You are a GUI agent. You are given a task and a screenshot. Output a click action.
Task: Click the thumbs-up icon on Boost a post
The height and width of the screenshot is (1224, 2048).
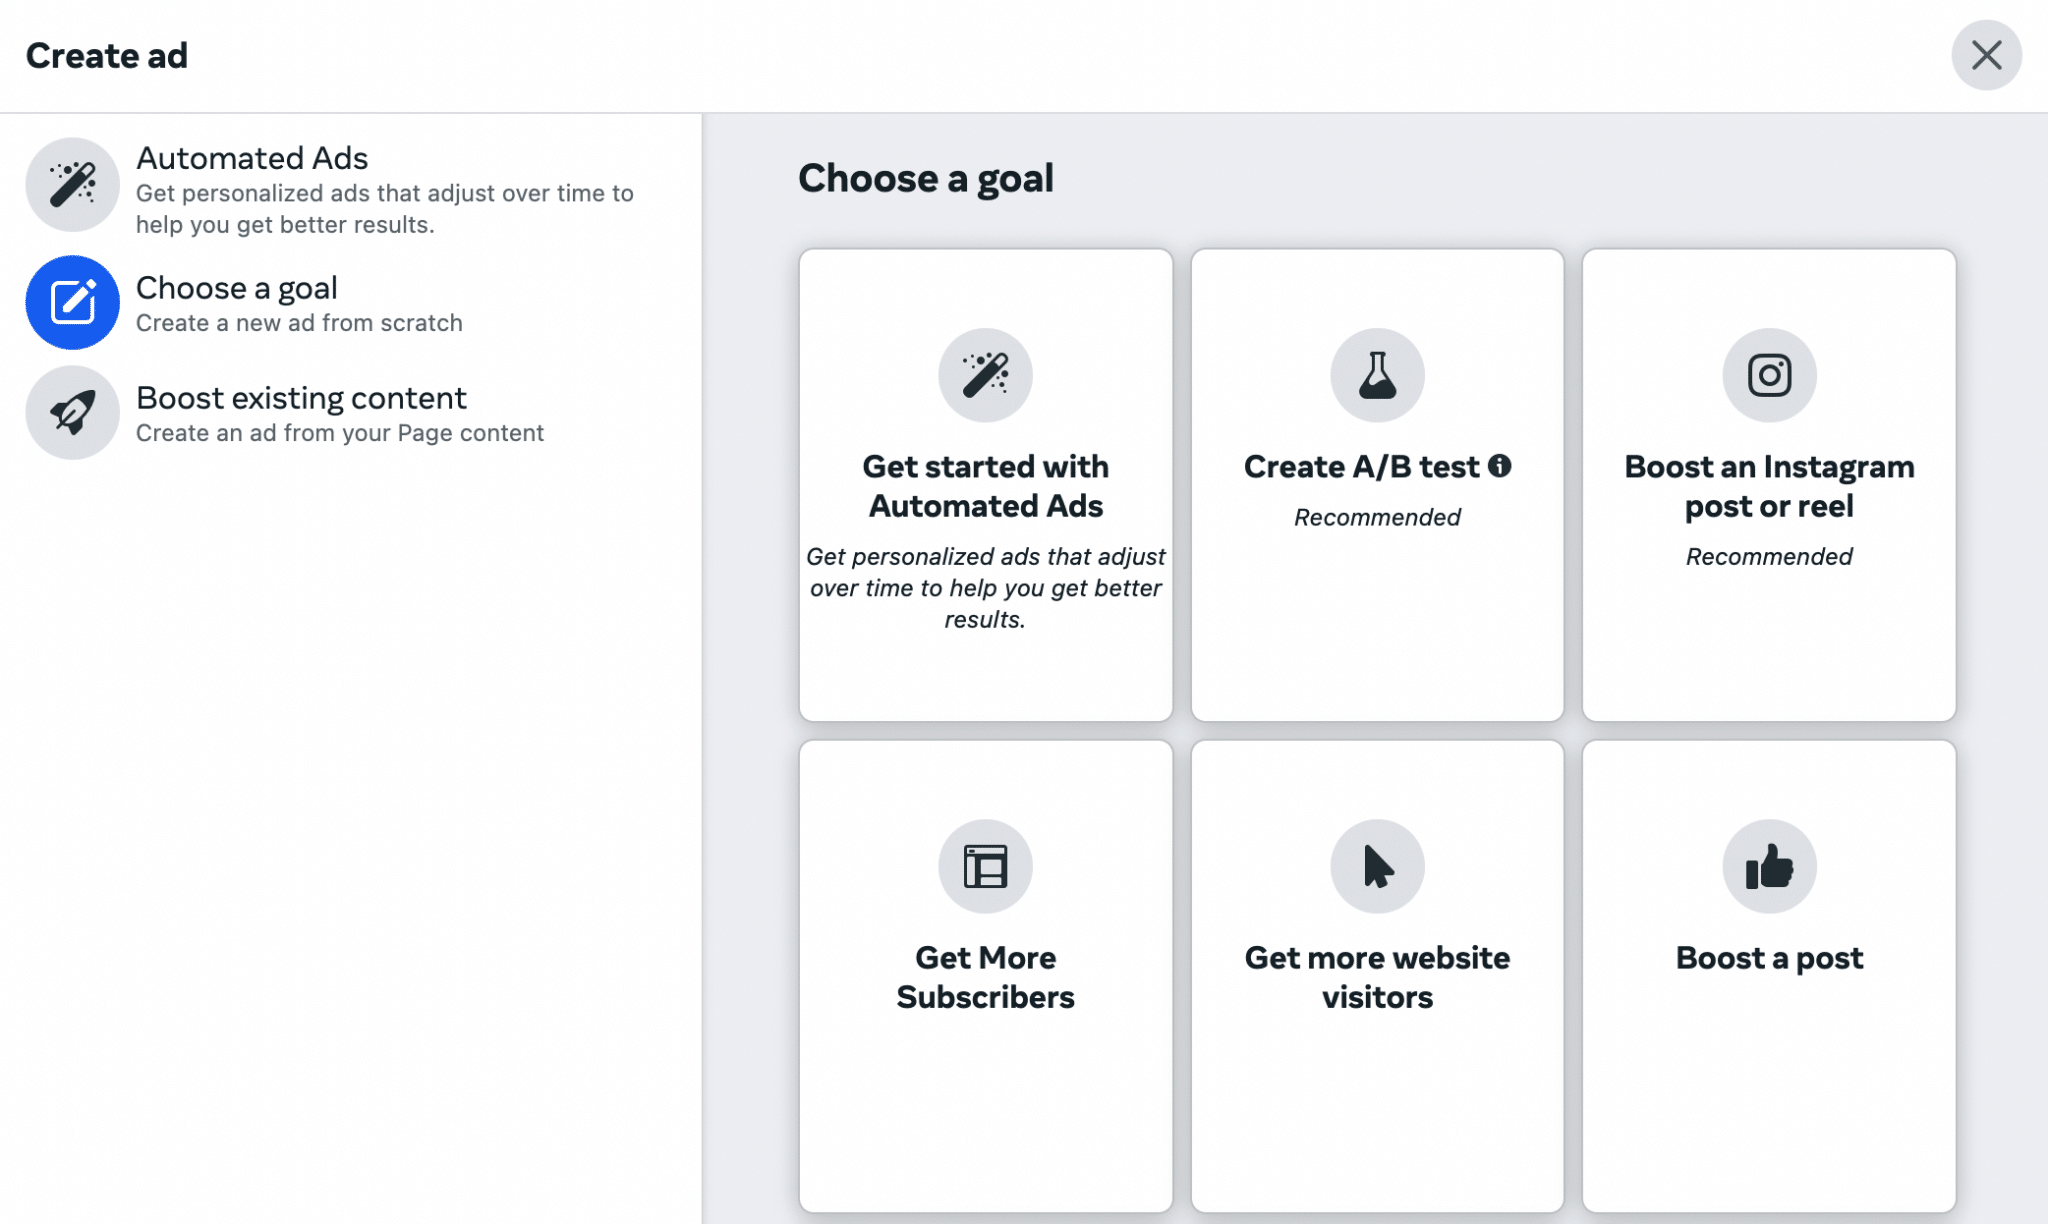pyautogui.click(x=1768, y=865)
